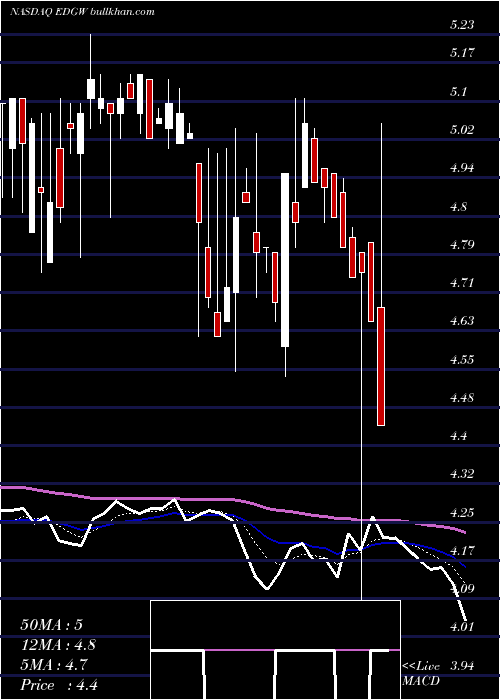Click the <<Live MACD label
This screenshot has height=700, width=500.
[421, 673]
